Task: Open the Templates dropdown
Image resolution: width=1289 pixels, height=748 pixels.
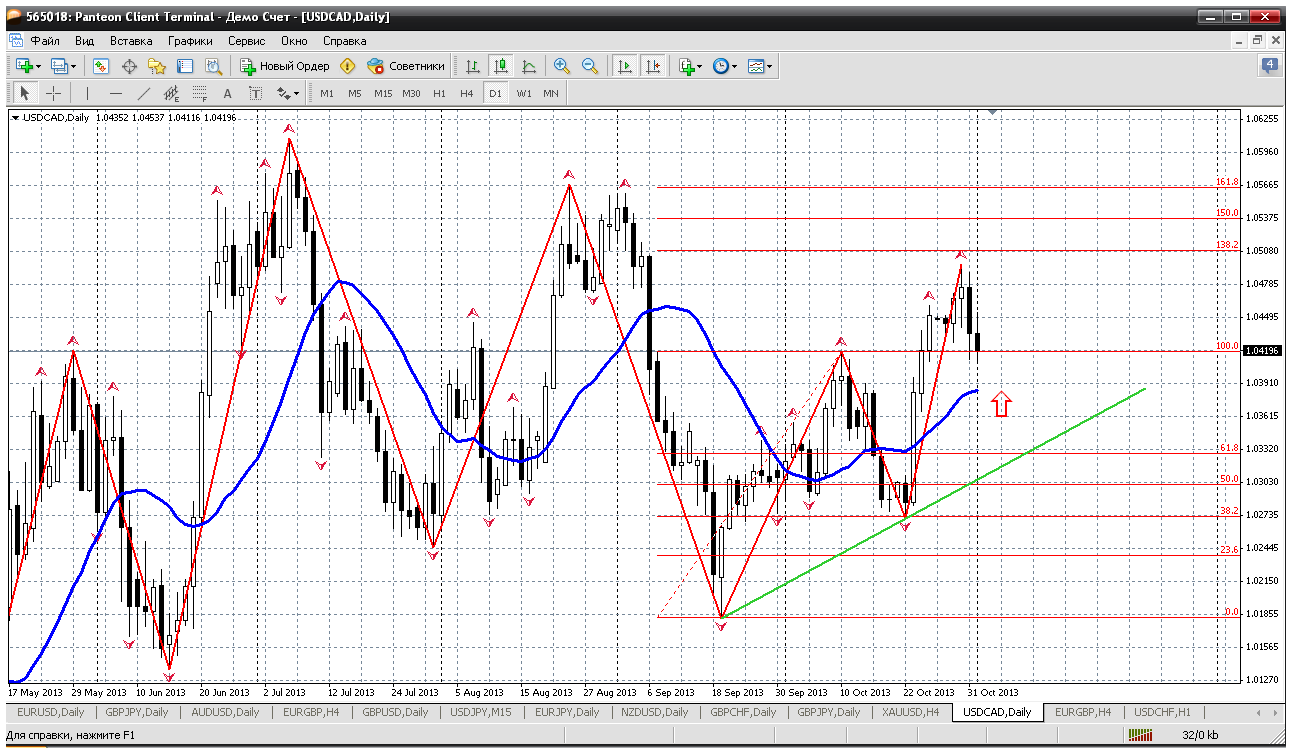Action: coord(769,67)
